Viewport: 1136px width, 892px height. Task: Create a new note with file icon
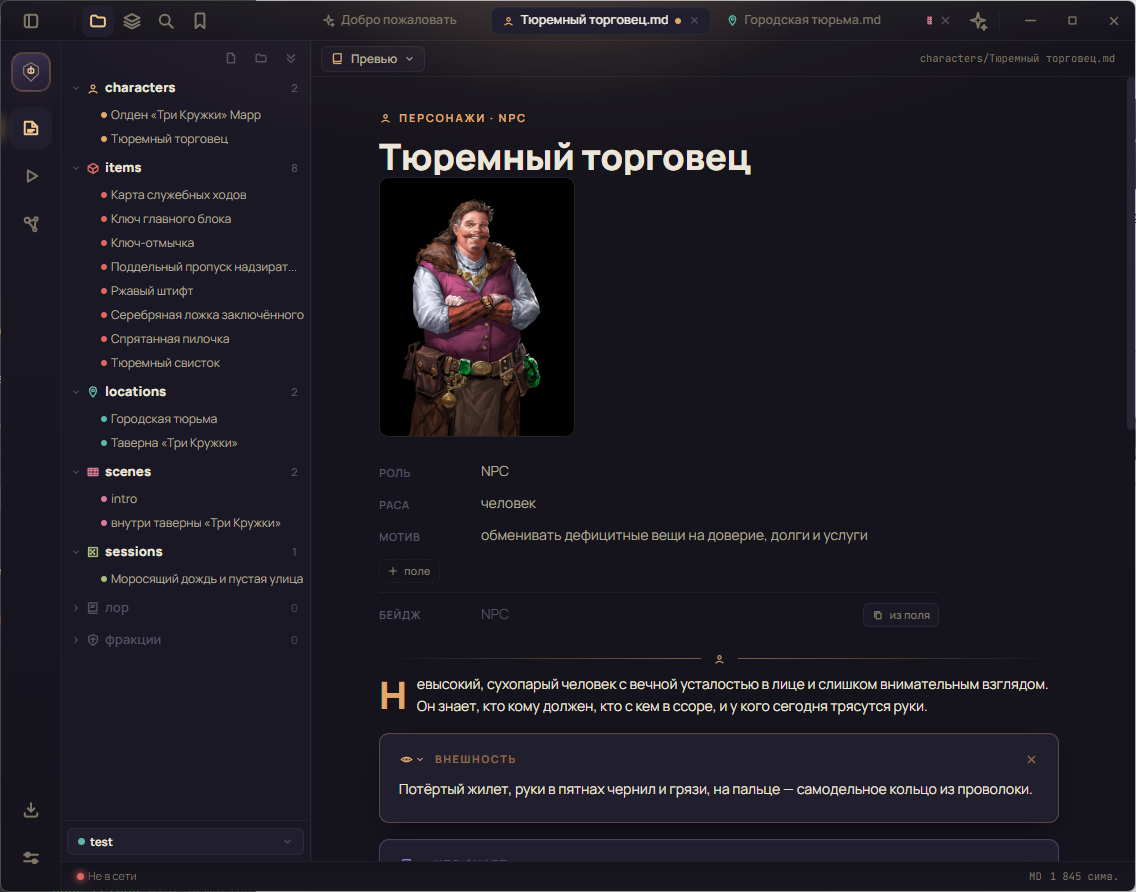point(231,58)
